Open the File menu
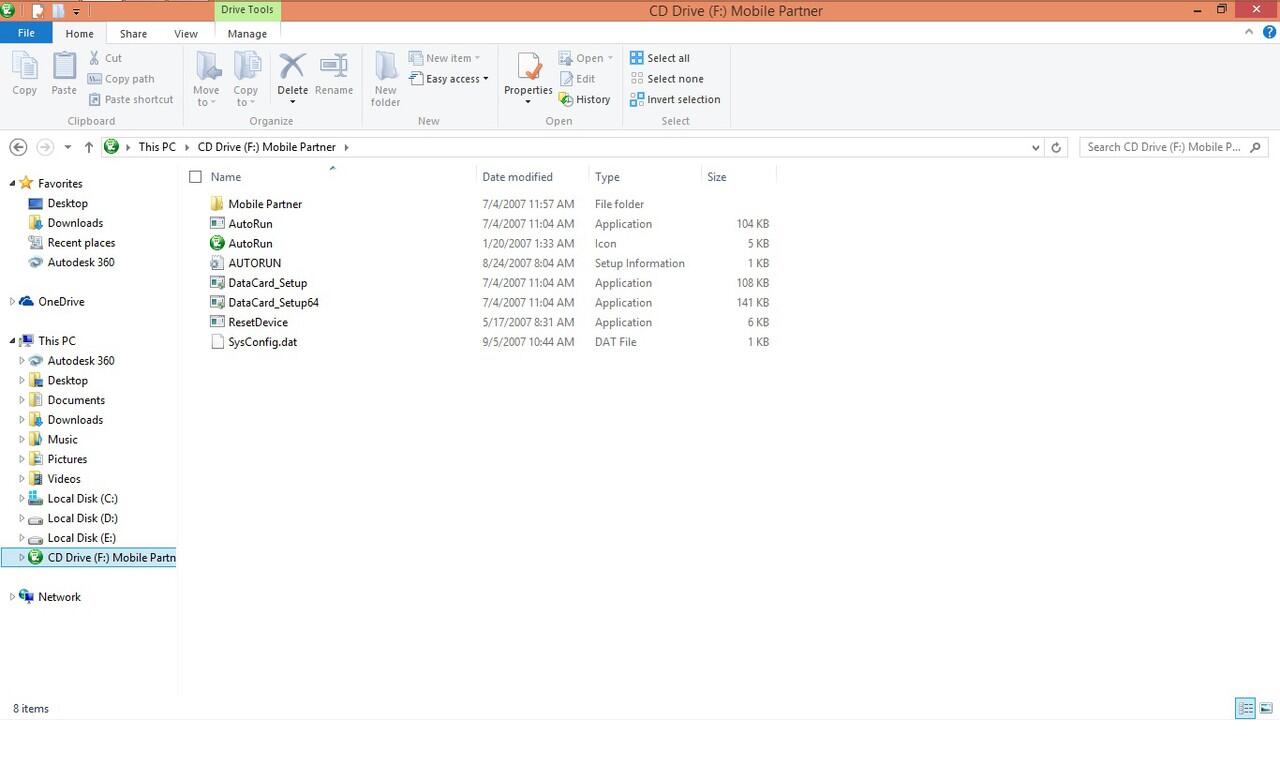This screenshot has width=1280, height=765. click(x=26, y=33)
